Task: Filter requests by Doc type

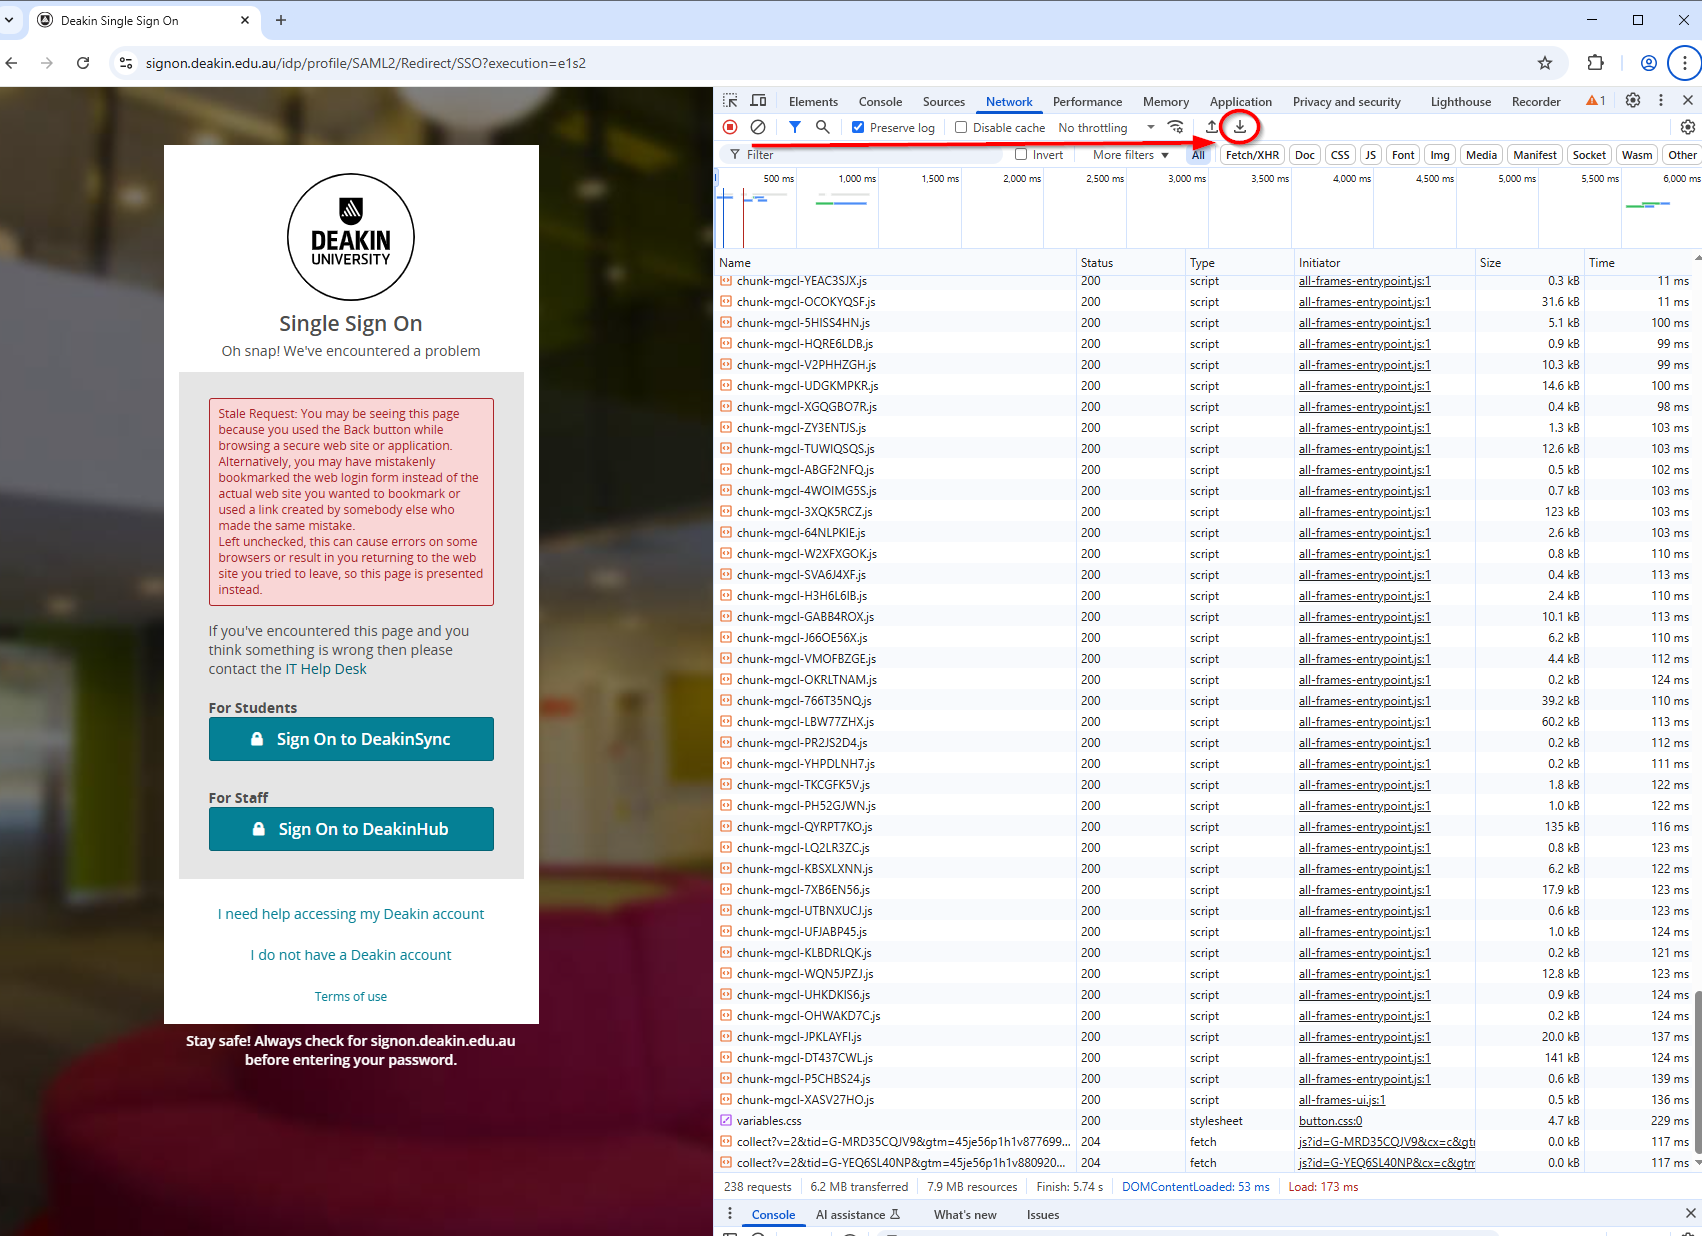Action: tap(1305, 155)
